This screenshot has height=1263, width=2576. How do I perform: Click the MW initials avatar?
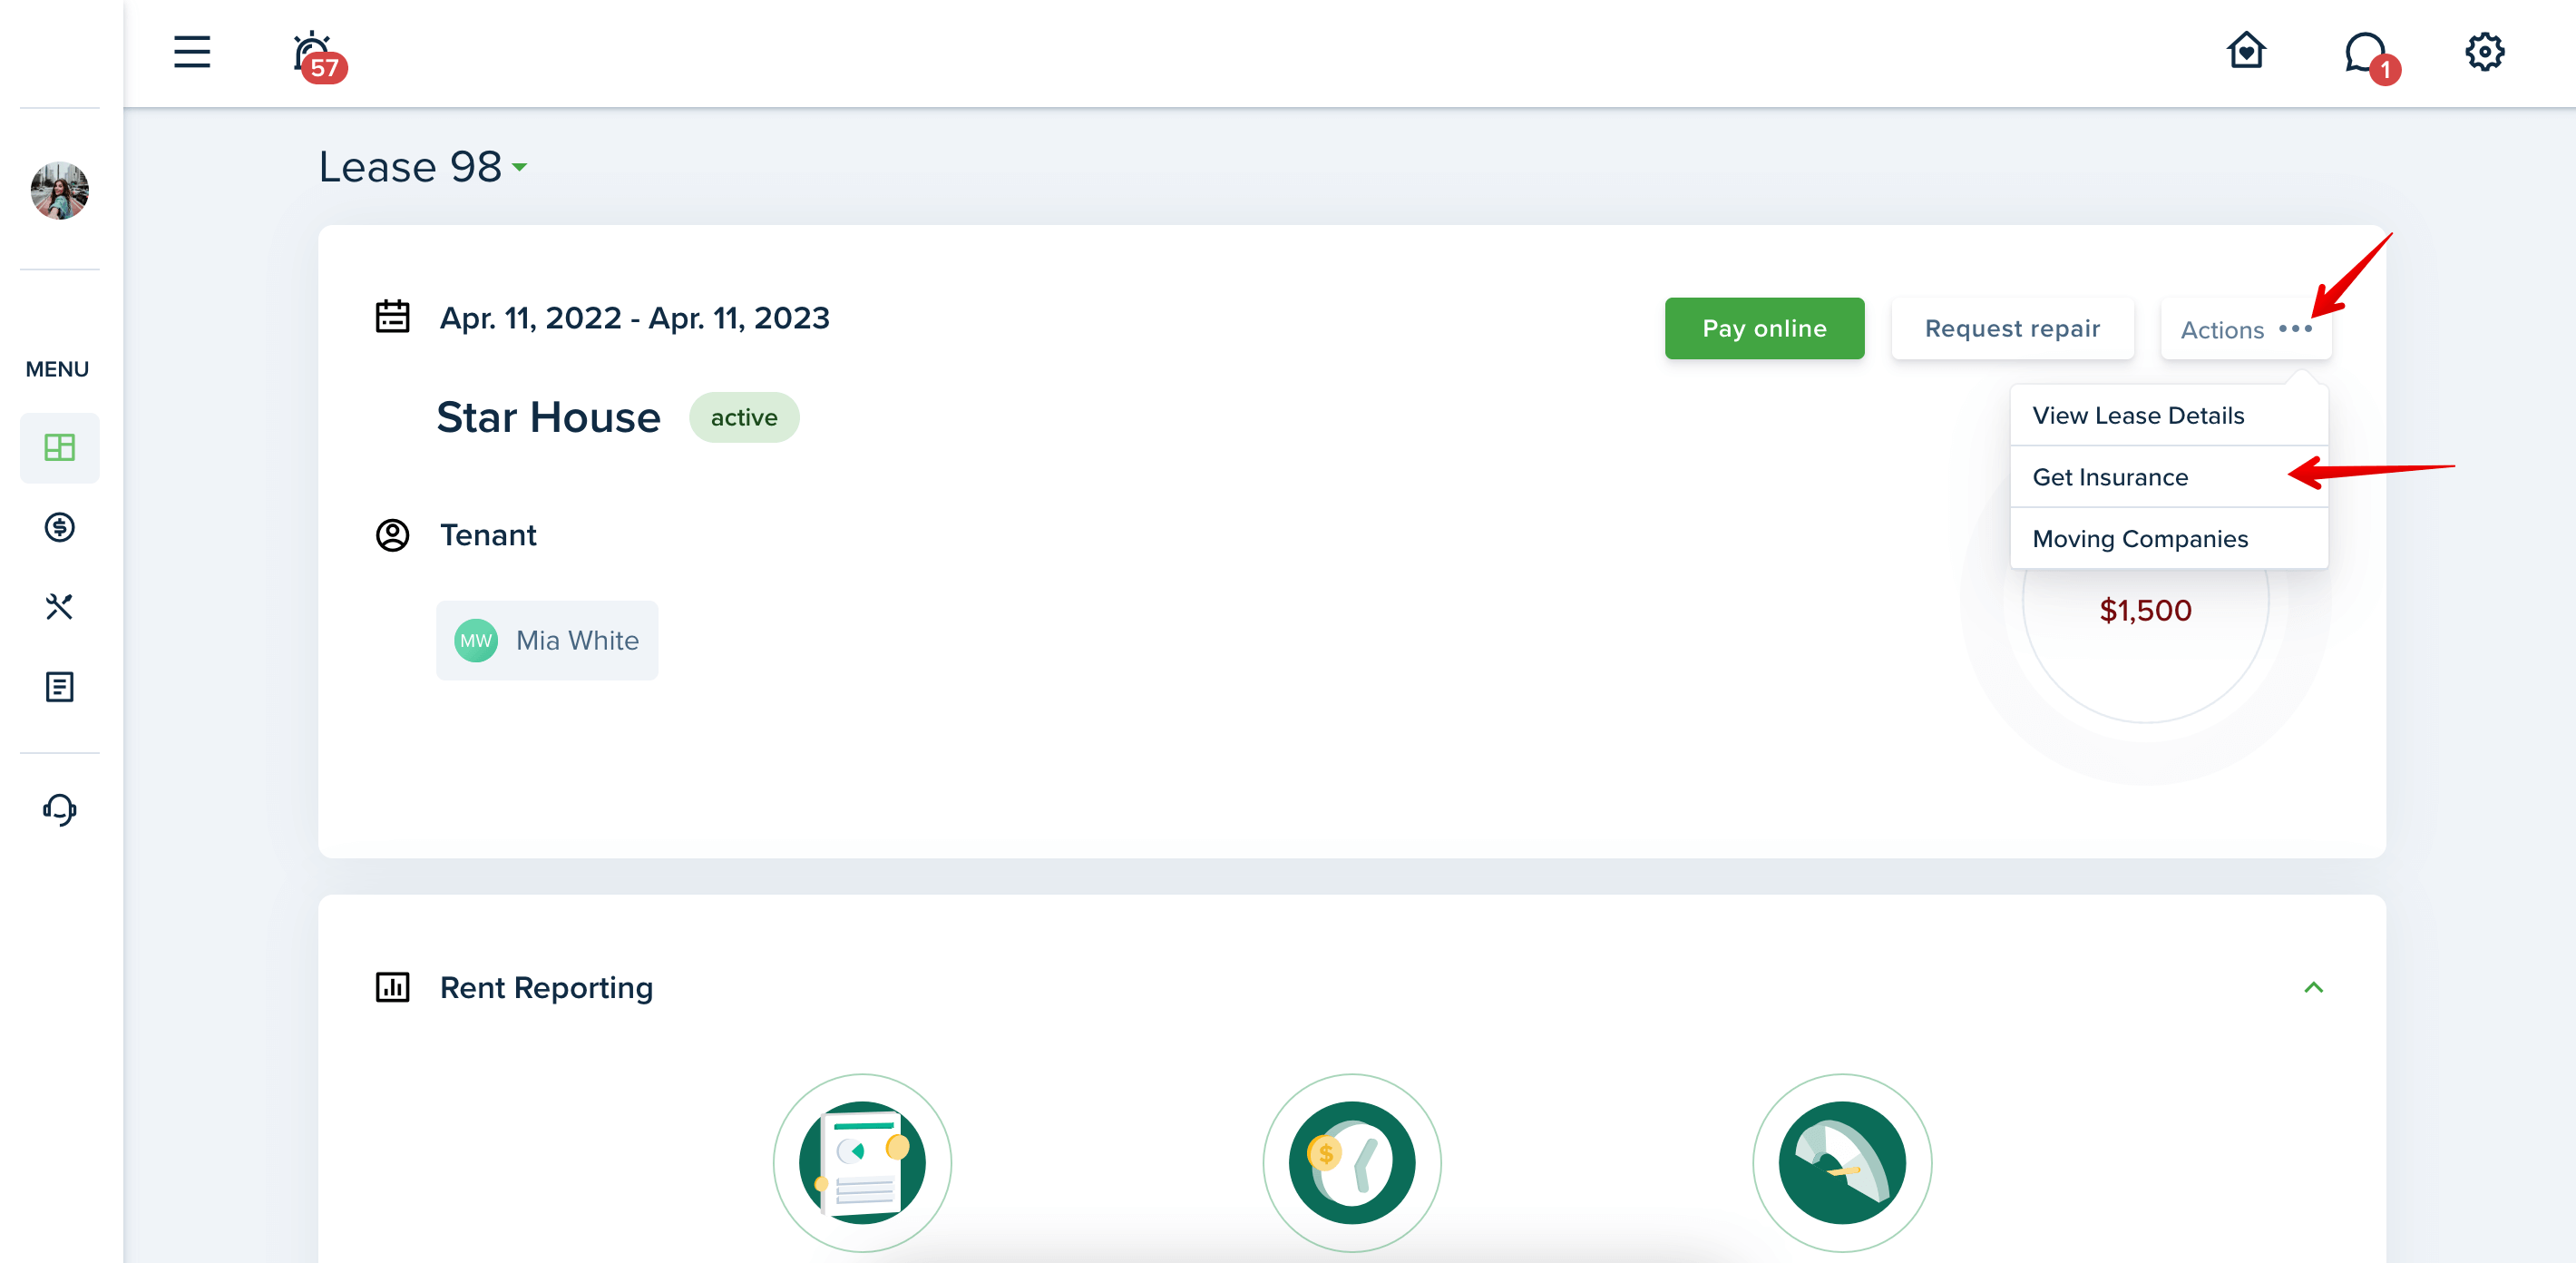coord(476,640)
